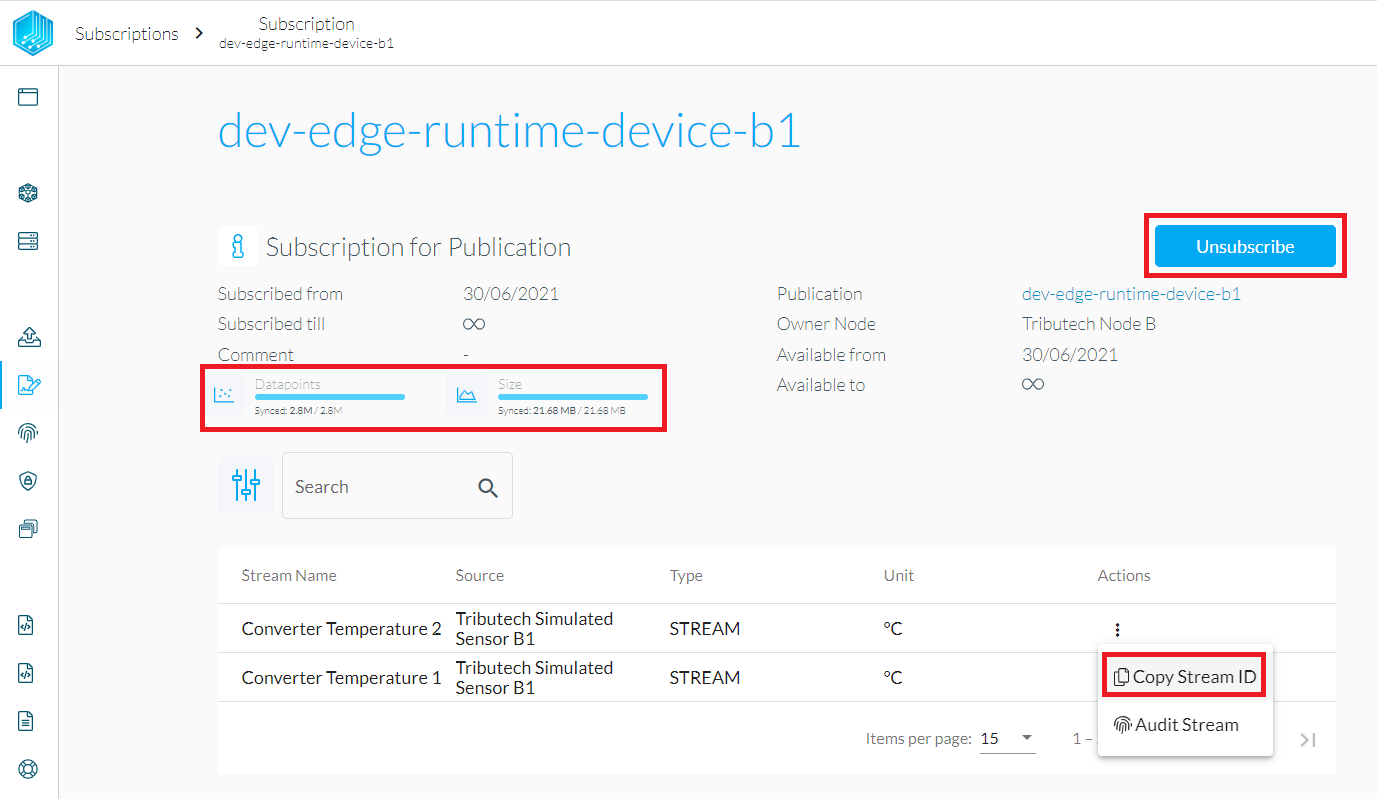Click the Available from date 30/06/2021

click(x=1070, y=355)
